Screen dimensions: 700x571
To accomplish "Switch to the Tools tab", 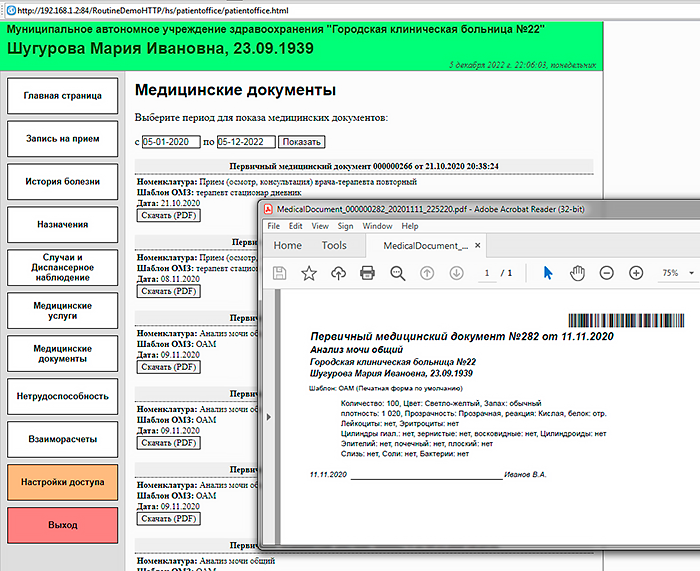I will tap(334, 245).
